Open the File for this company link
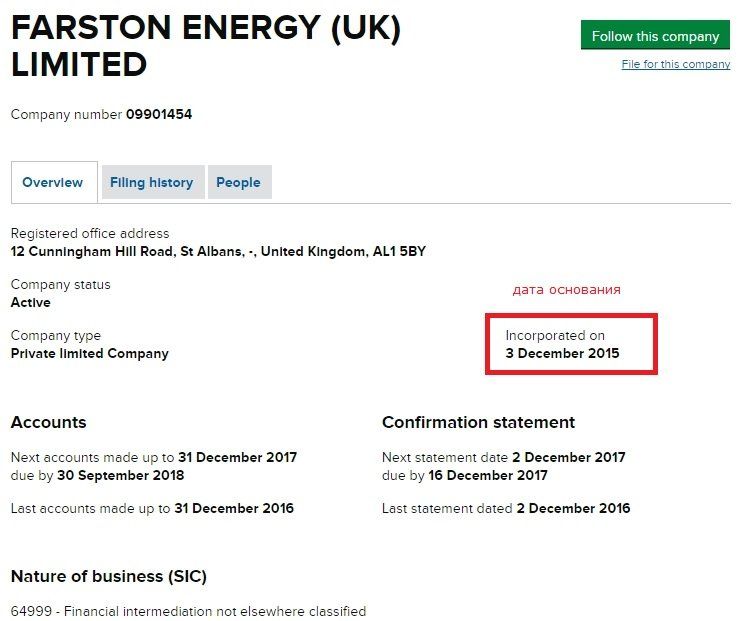The width and height of the screenshot is (746, 621). [676, 64]
